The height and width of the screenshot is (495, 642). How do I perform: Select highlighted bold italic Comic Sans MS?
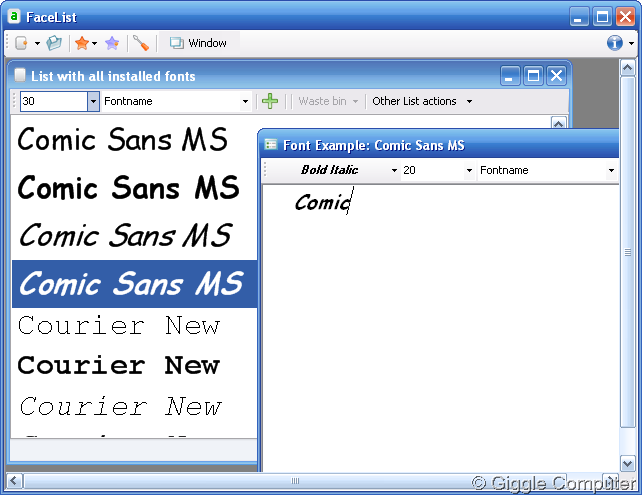pyautogui.click(x=134, y=284)
